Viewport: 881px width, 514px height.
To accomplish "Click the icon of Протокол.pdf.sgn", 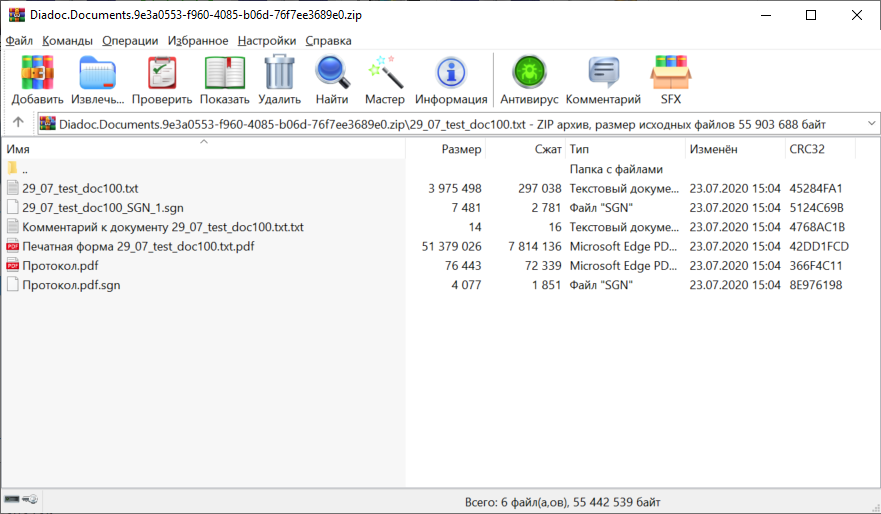I will [13, 284].
